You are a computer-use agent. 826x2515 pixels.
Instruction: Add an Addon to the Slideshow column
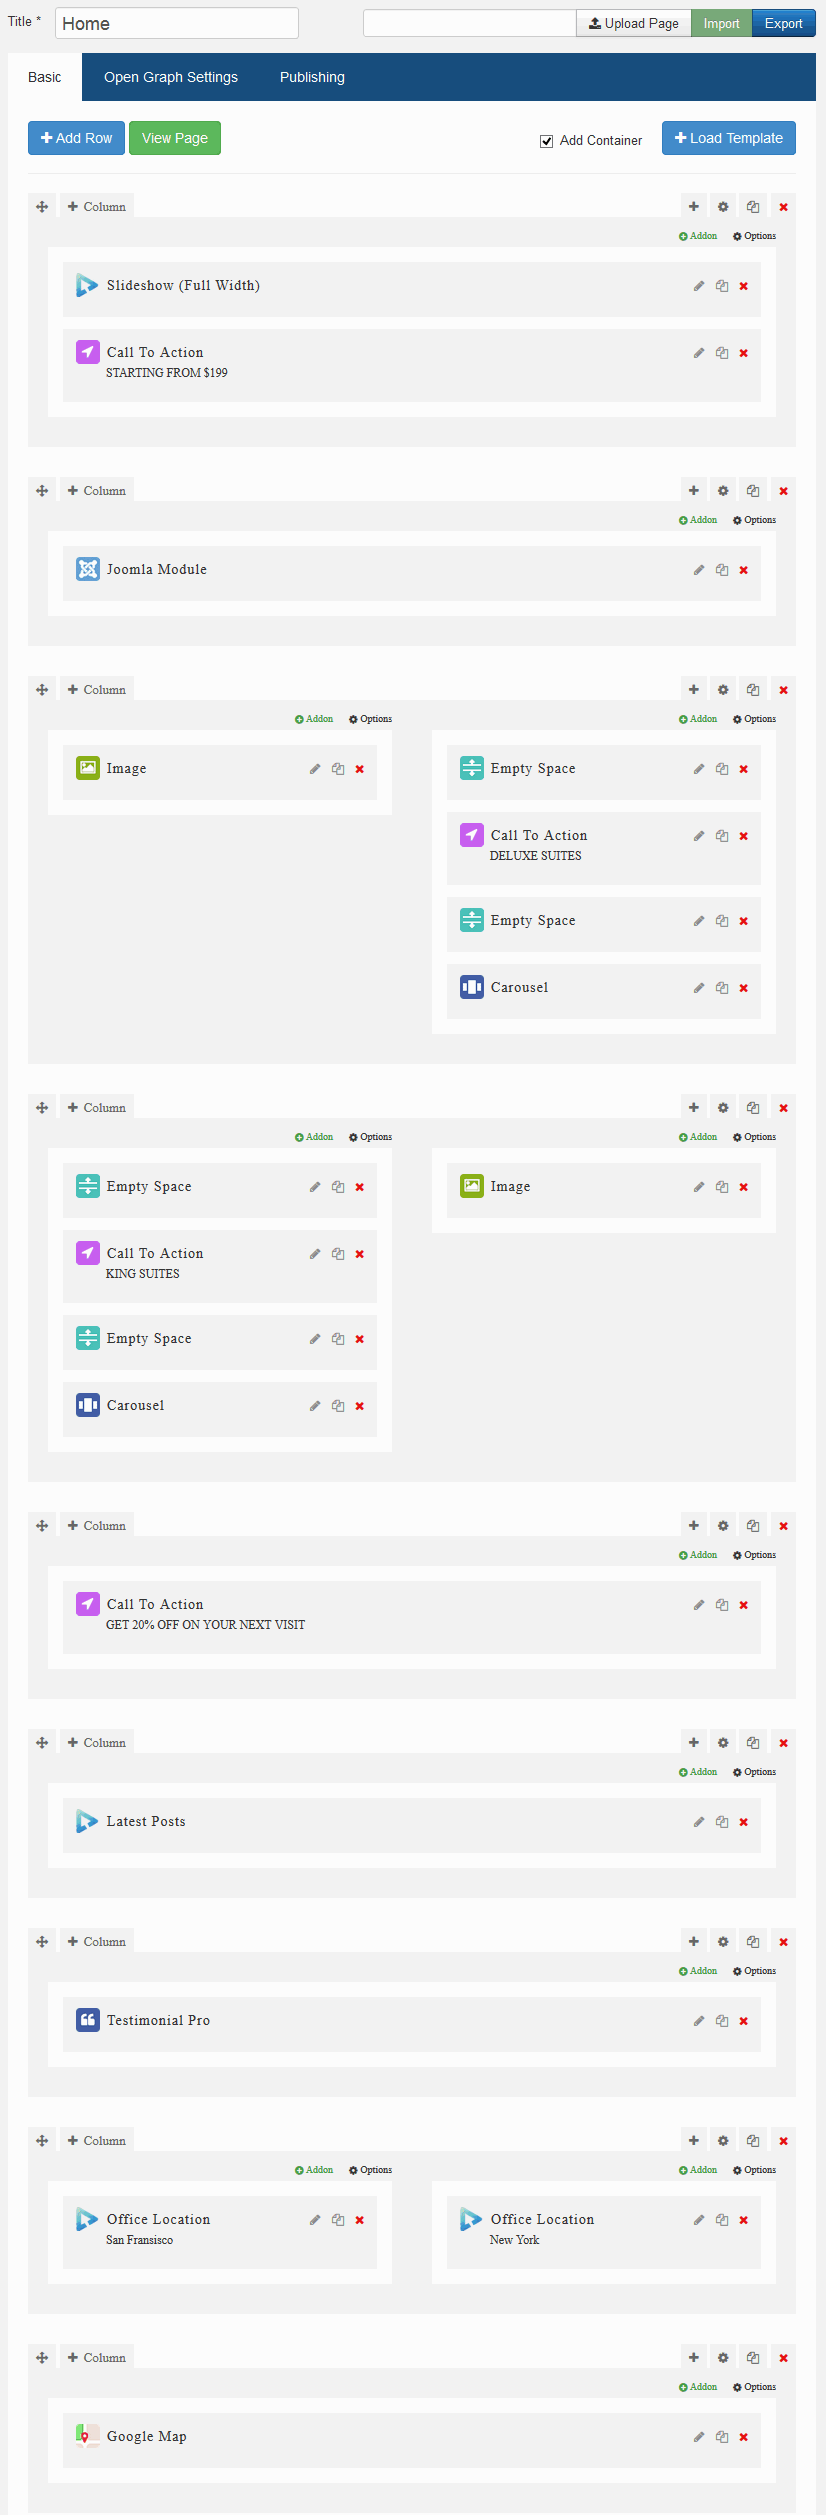(x=698, y=236)
